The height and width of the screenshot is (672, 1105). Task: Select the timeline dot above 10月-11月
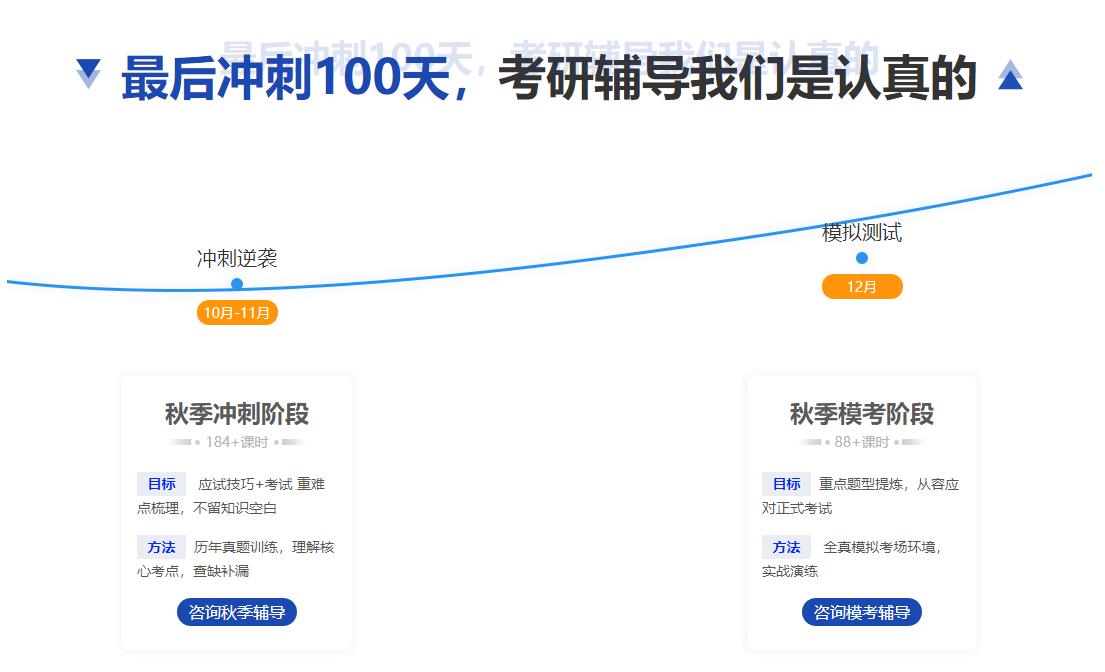pos(238,283)
